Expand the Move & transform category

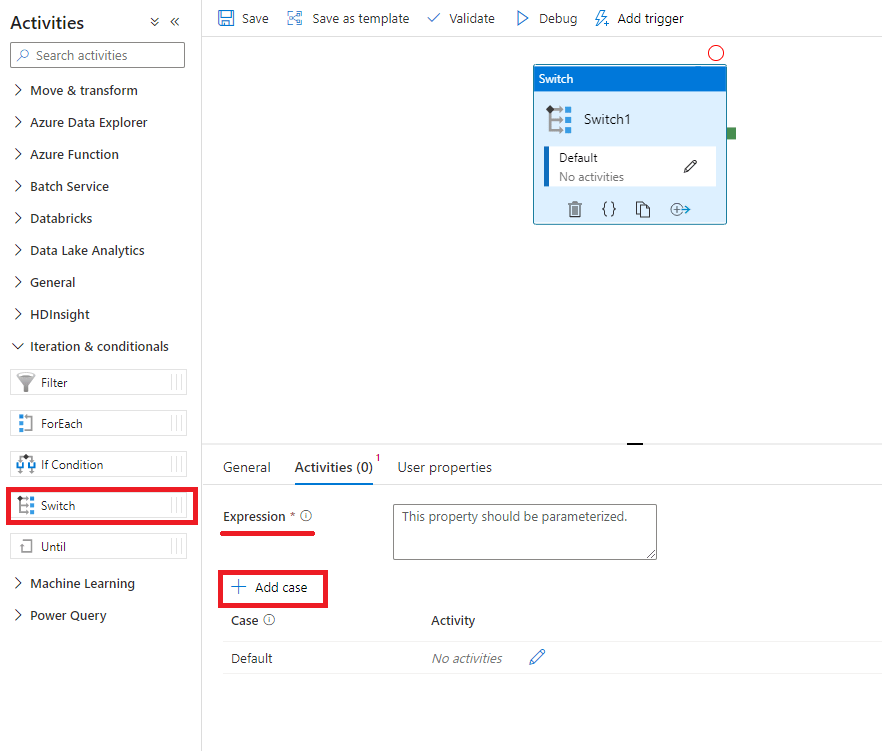(84, 90)
